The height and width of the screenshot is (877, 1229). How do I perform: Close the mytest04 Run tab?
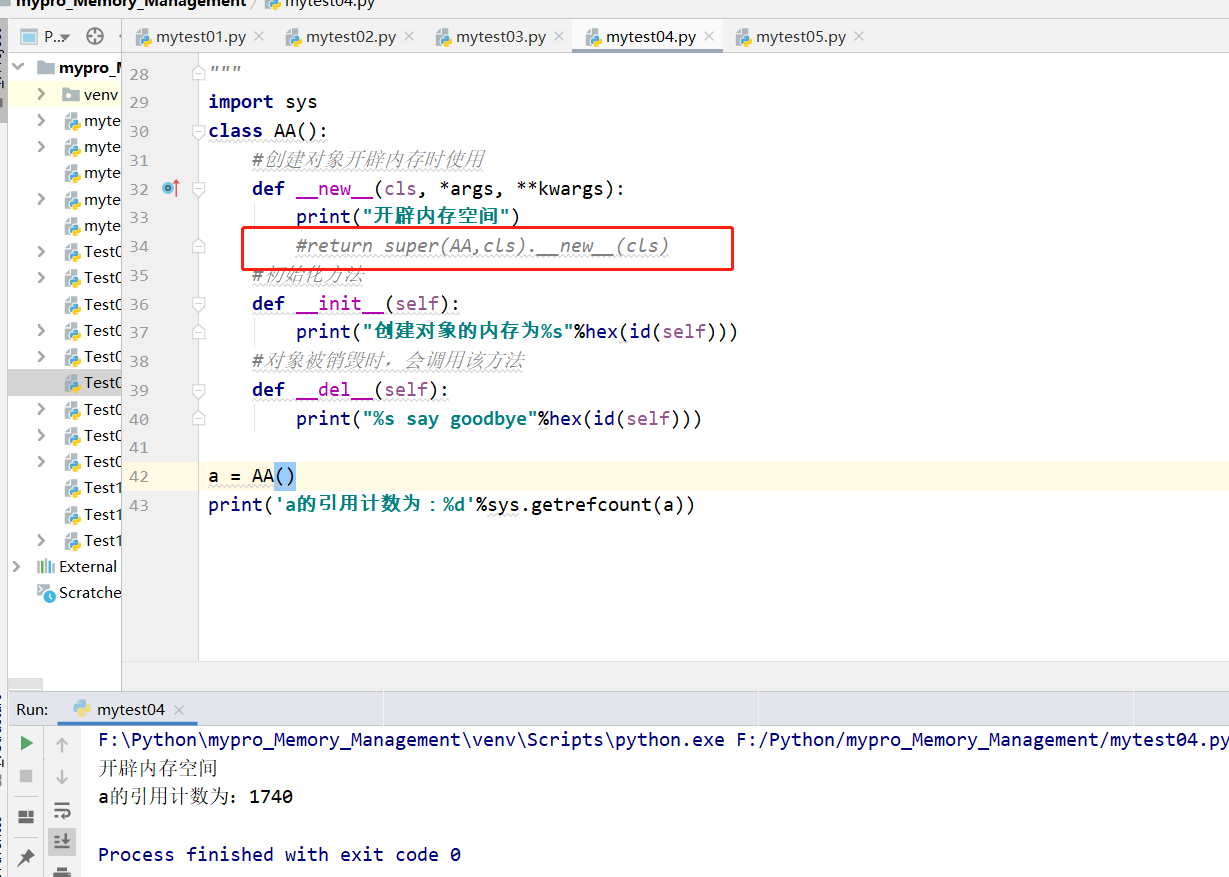click(179, 710)
